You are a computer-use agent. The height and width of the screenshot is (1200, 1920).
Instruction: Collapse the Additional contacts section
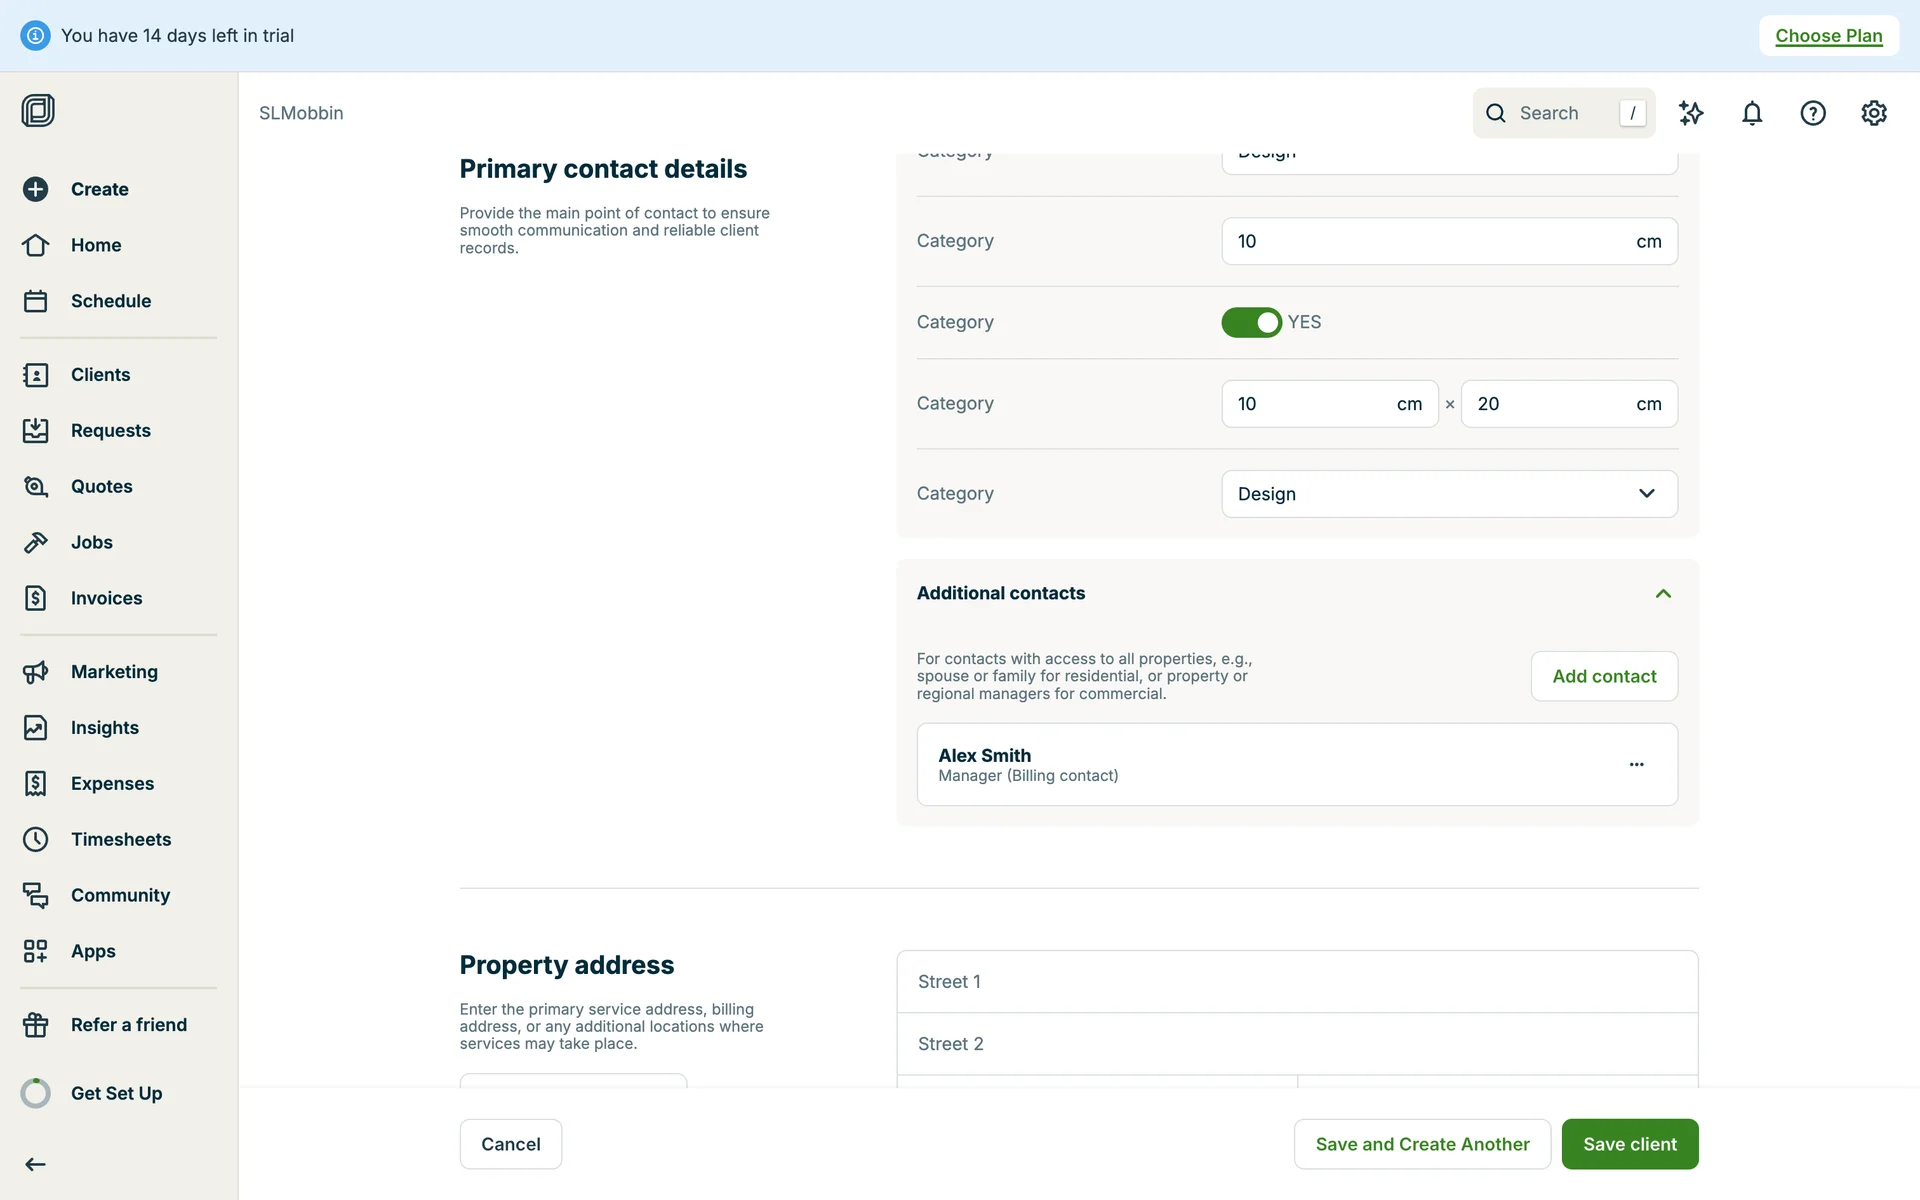pyautogui.click(x=1663, y=593)
